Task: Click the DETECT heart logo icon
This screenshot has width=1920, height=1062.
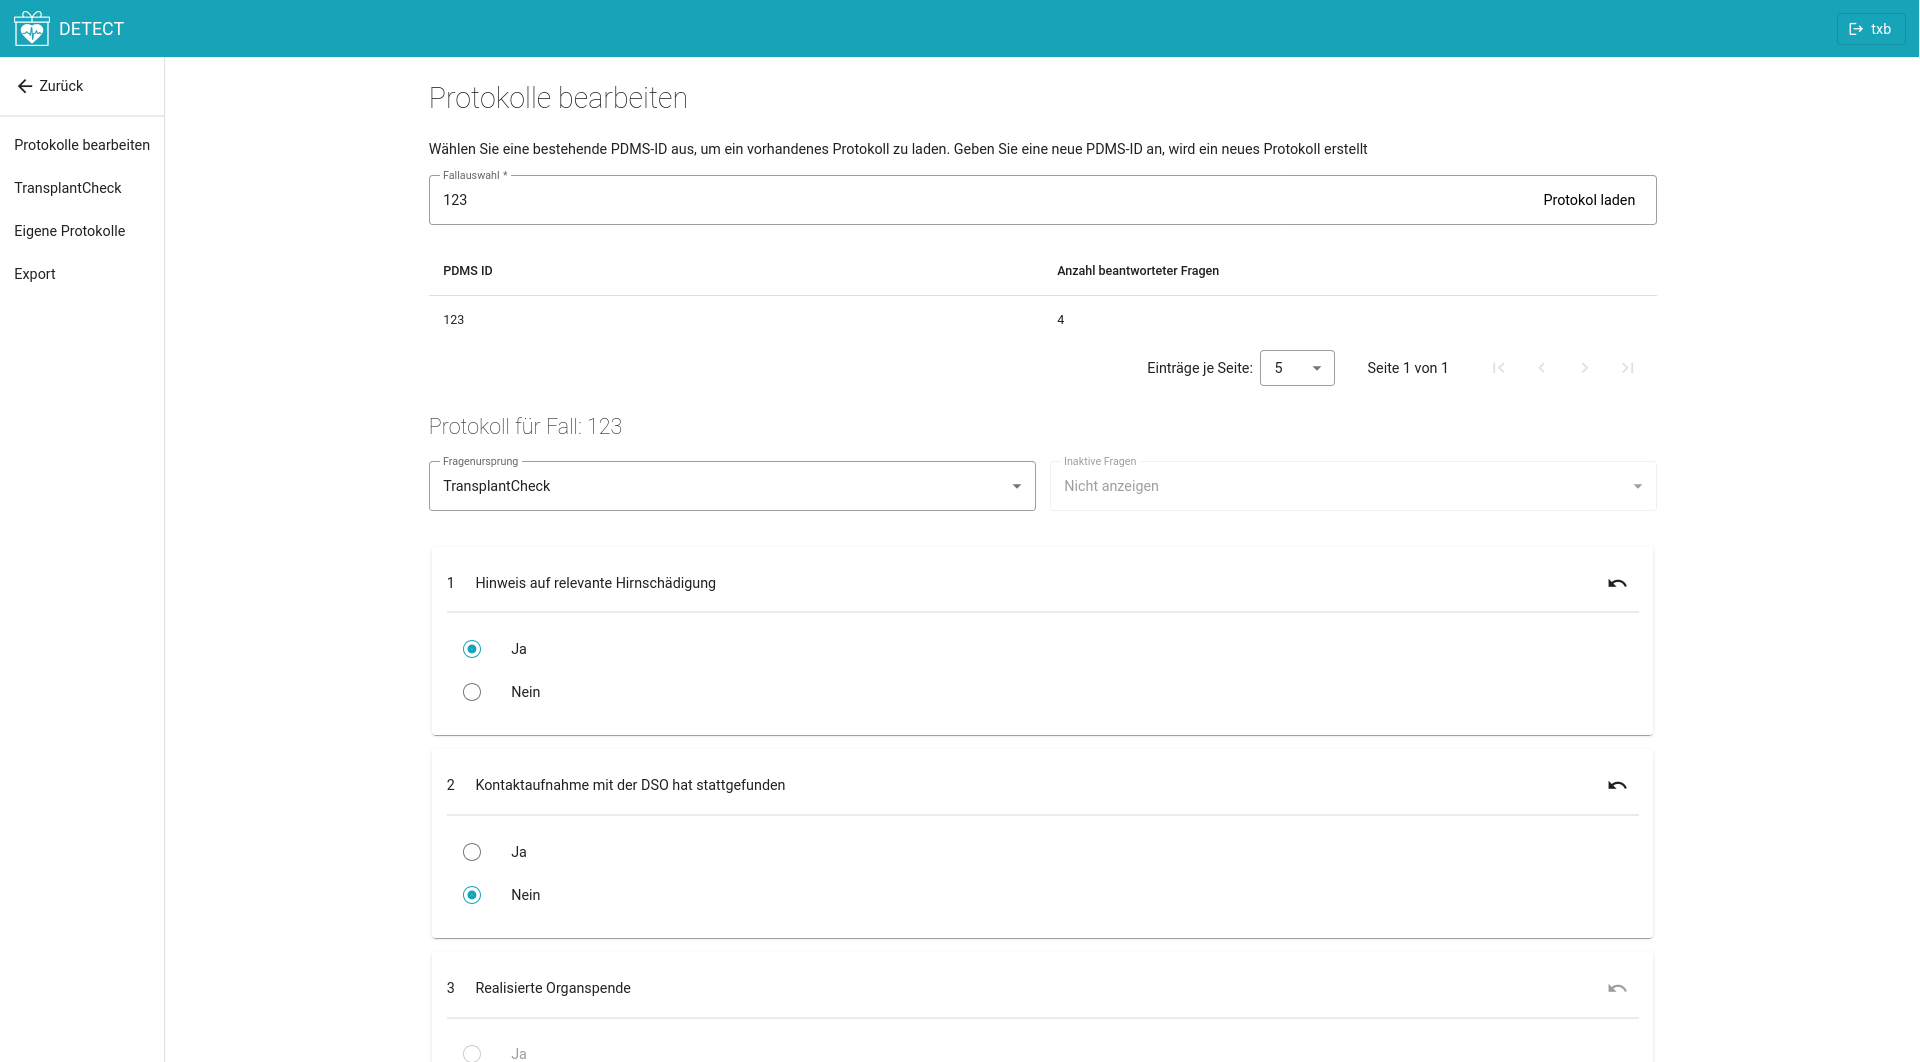Action: 32,29
